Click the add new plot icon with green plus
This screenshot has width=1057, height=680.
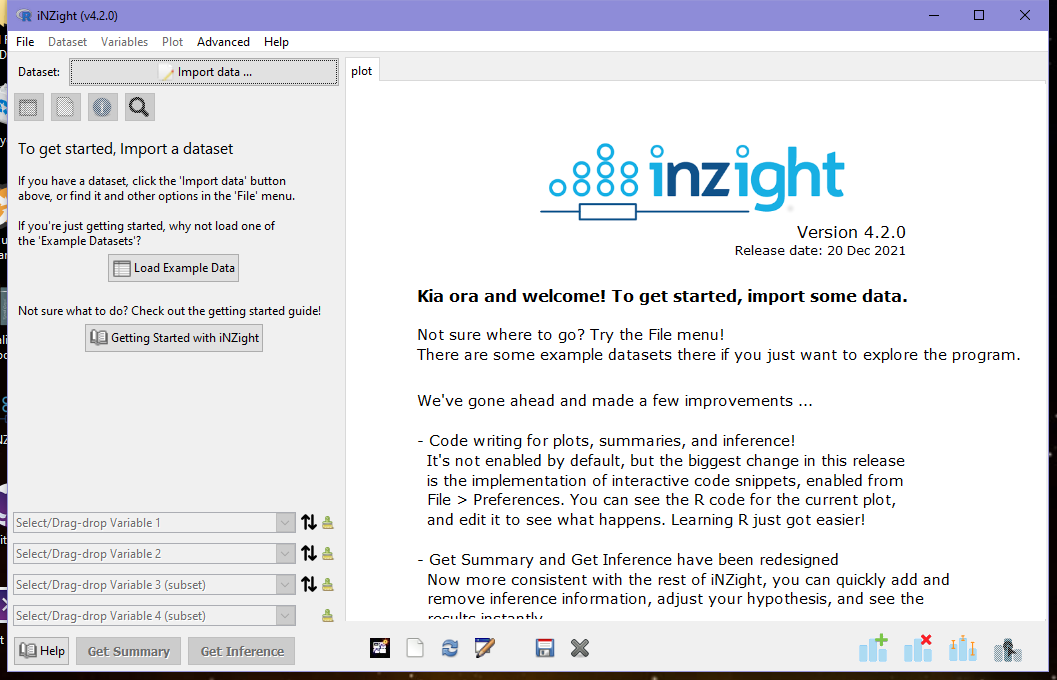(x=872, y=648)
